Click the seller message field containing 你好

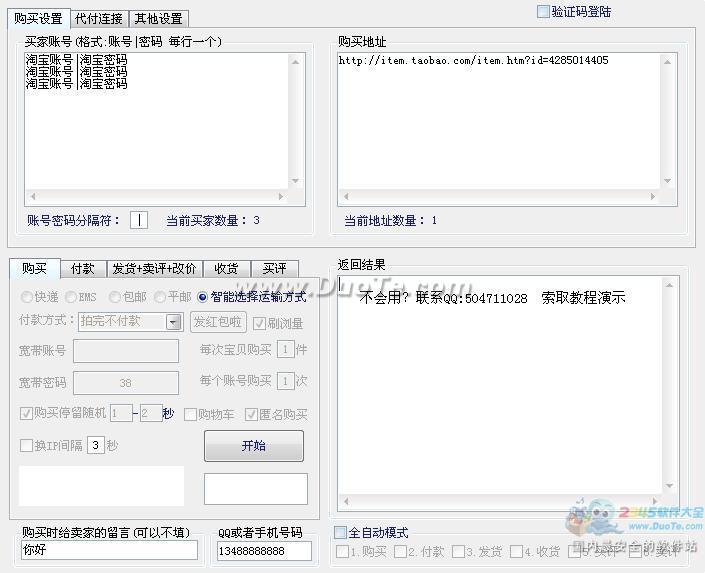tap(108, 550)
